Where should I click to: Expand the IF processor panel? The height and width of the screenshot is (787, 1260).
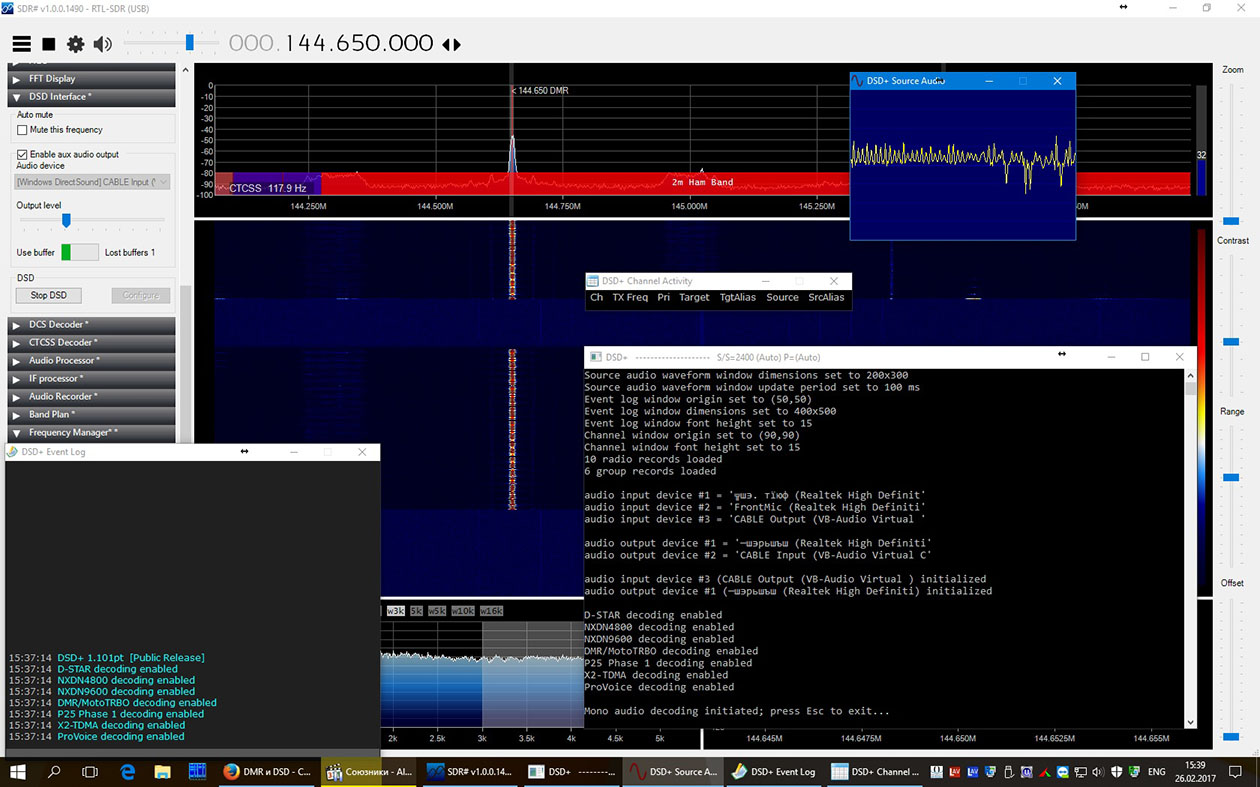click(x=91, y=379)
